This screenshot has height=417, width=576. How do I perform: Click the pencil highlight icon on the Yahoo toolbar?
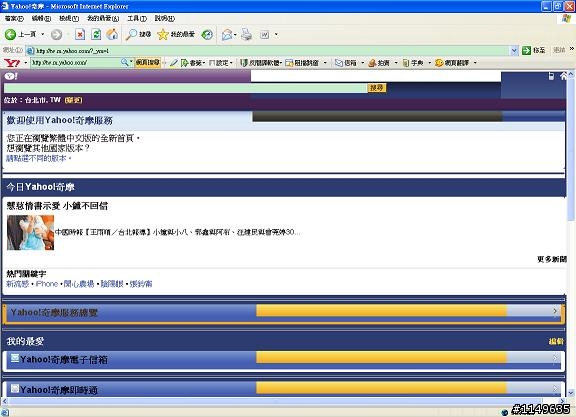pyautogui.click(x=174, y=63)
